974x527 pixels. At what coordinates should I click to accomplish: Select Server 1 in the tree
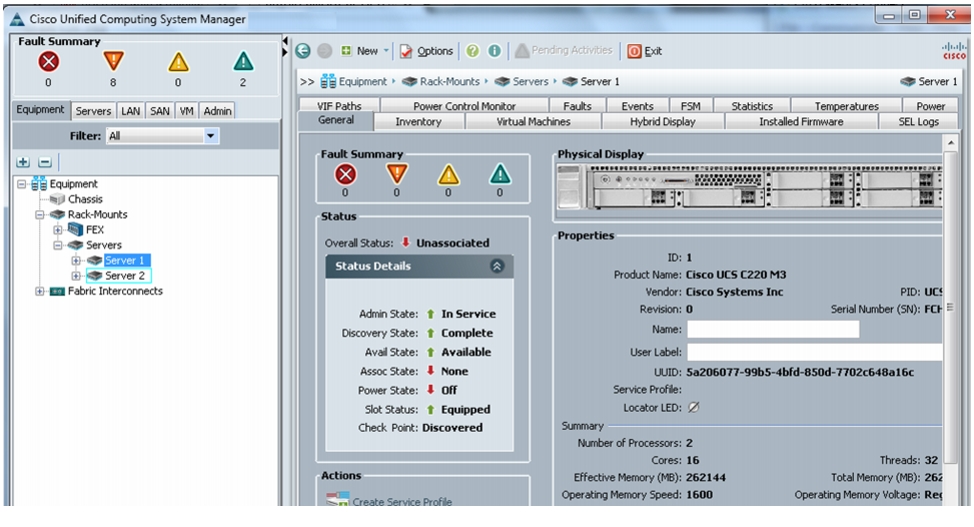(x=125, y=260)
